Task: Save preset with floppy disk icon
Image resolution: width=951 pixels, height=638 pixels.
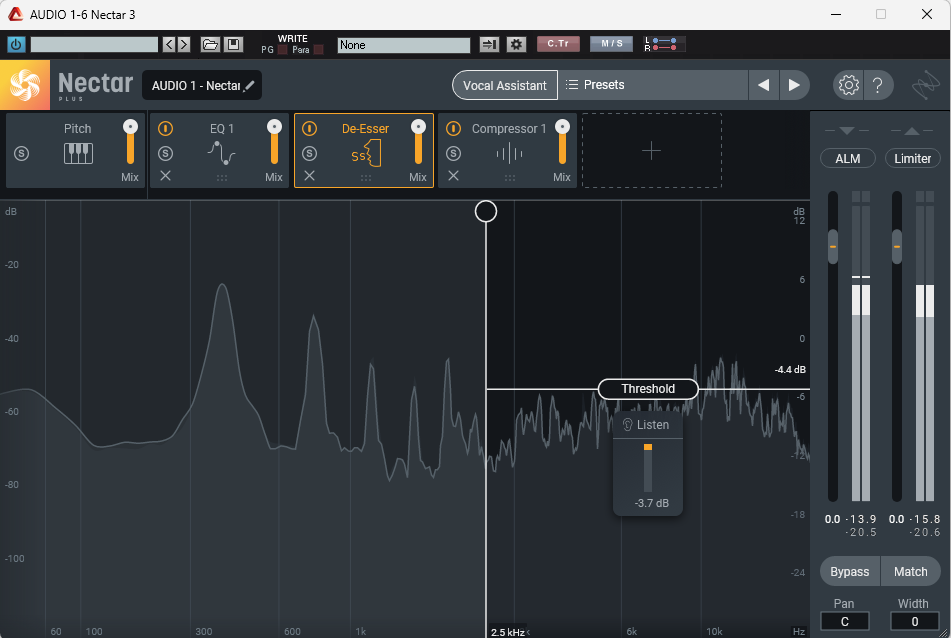Action: [x=234, y=44]
